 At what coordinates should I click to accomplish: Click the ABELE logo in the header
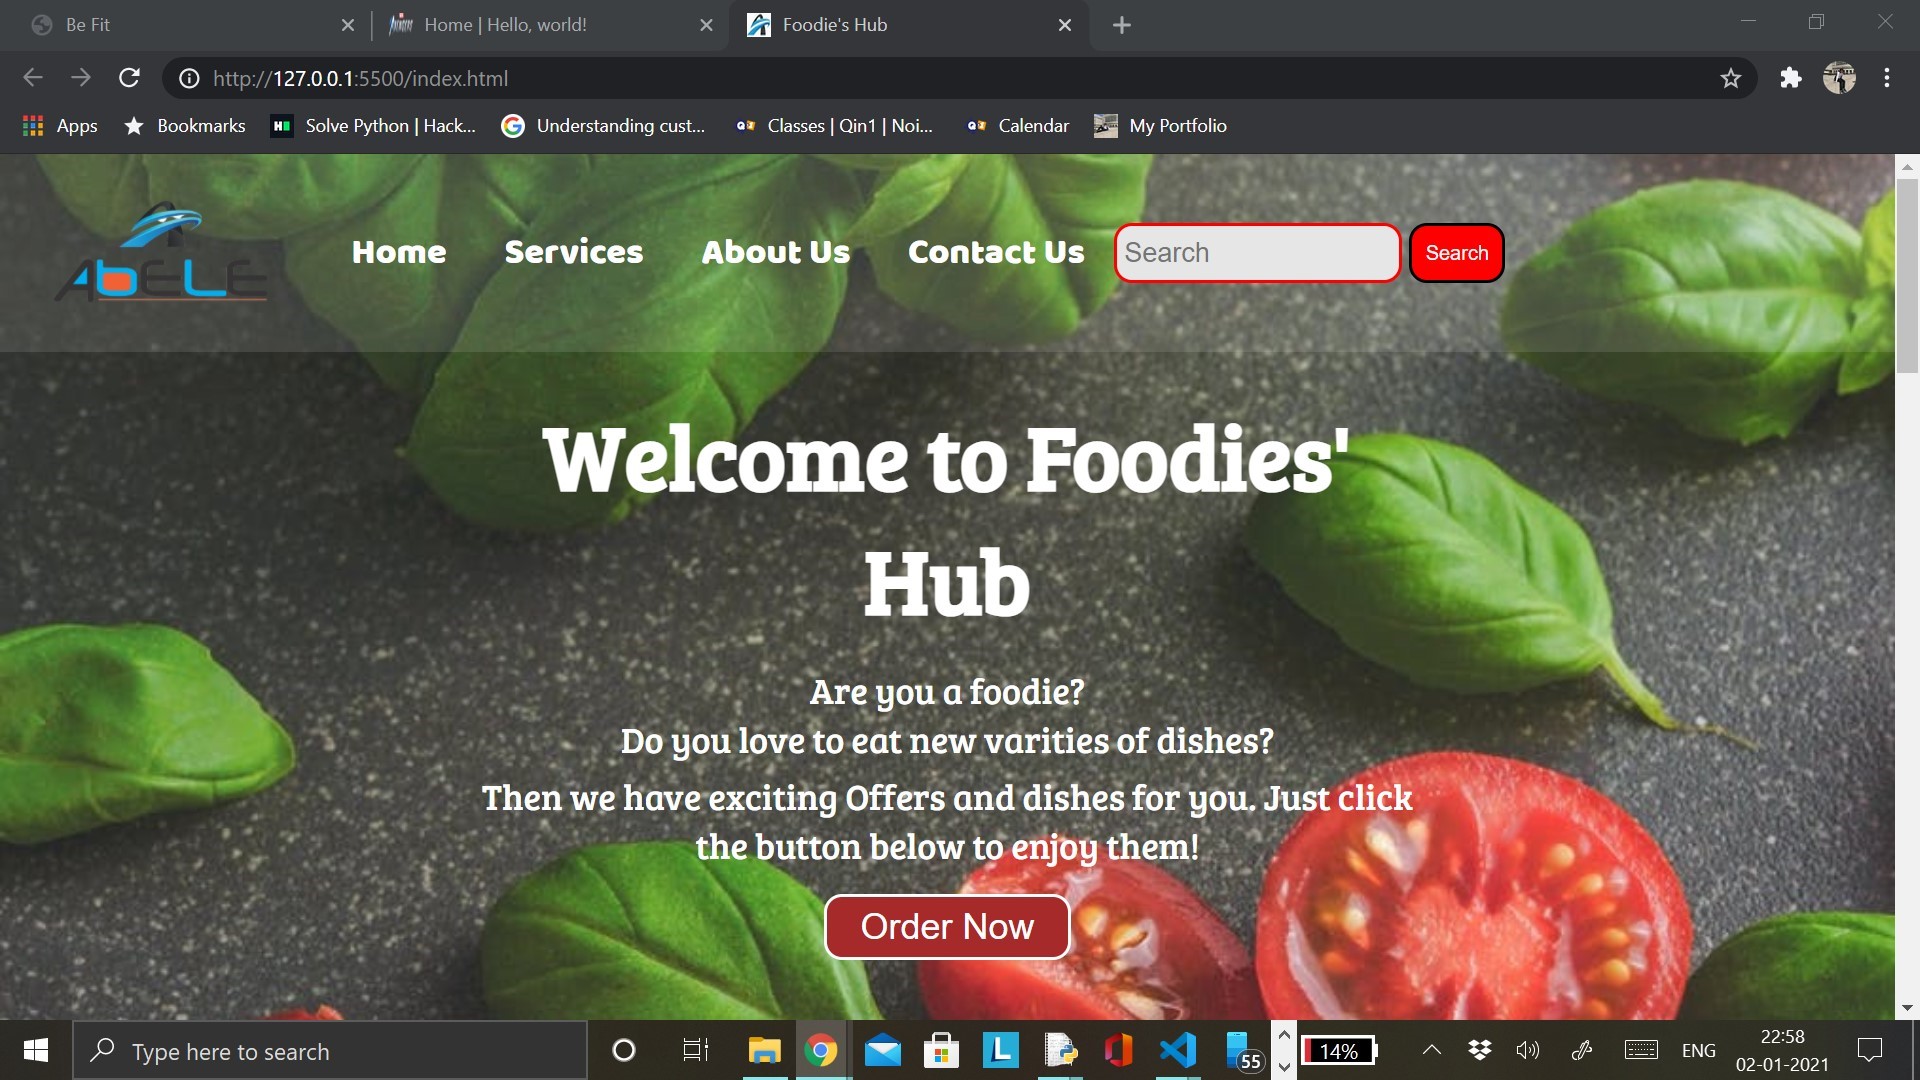click(162, 252)
